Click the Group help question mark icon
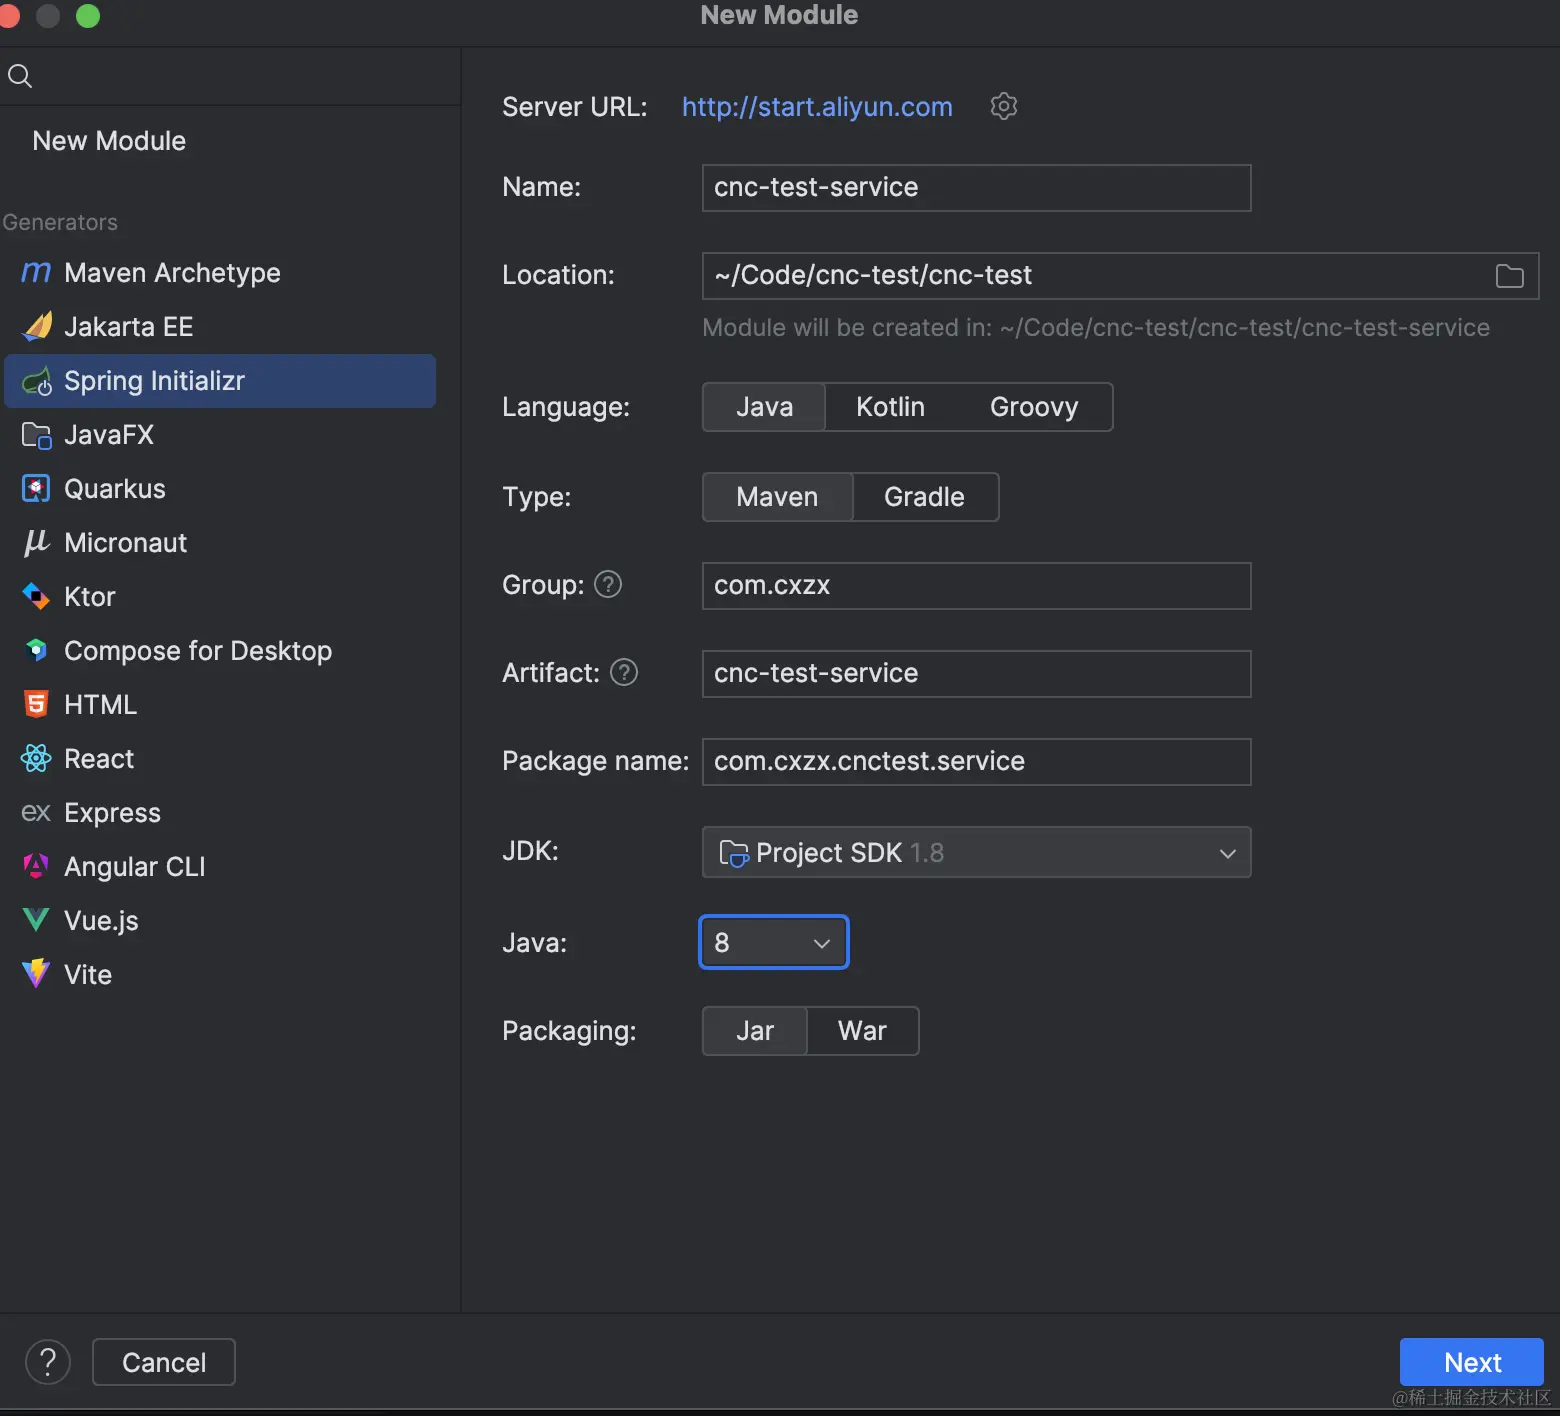Screen dimensions: 1560x1416 coord(608,584)
